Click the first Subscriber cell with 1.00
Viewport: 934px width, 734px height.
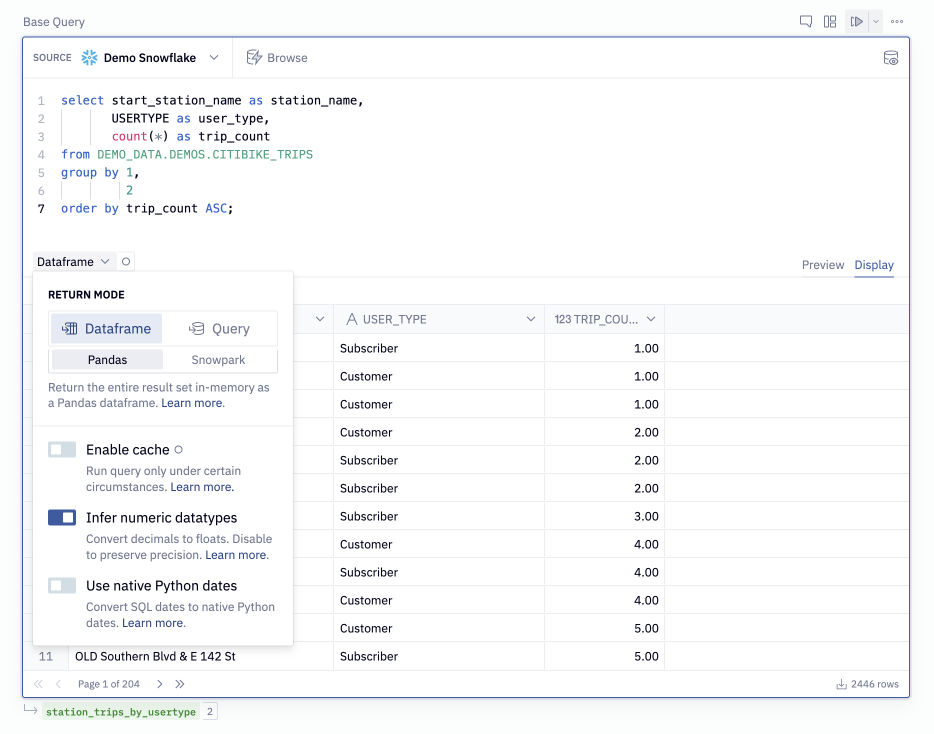click(438, 349)
